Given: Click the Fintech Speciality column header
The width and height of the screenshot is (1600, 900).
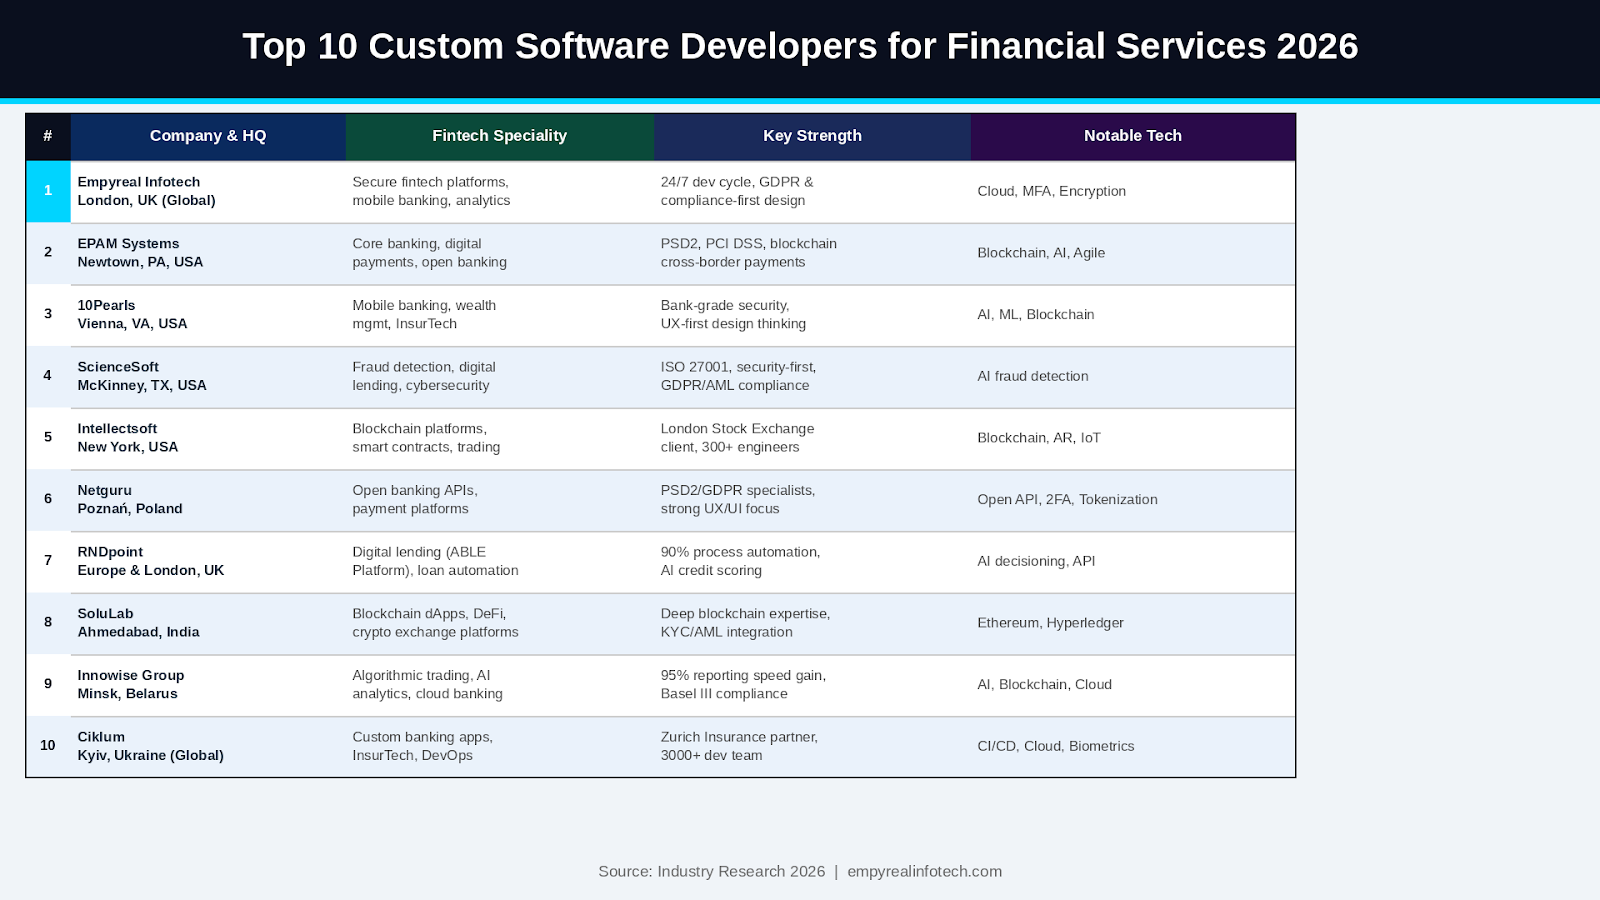Looking at the screenshot, I should 499,136.
